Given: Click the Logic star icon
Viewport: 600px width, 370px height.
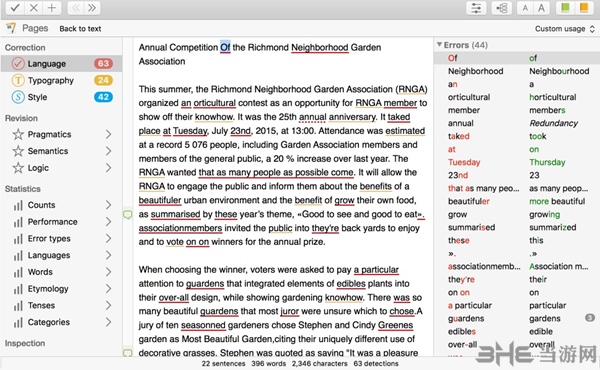Looking at the screenshot, I should coord(18,168).
